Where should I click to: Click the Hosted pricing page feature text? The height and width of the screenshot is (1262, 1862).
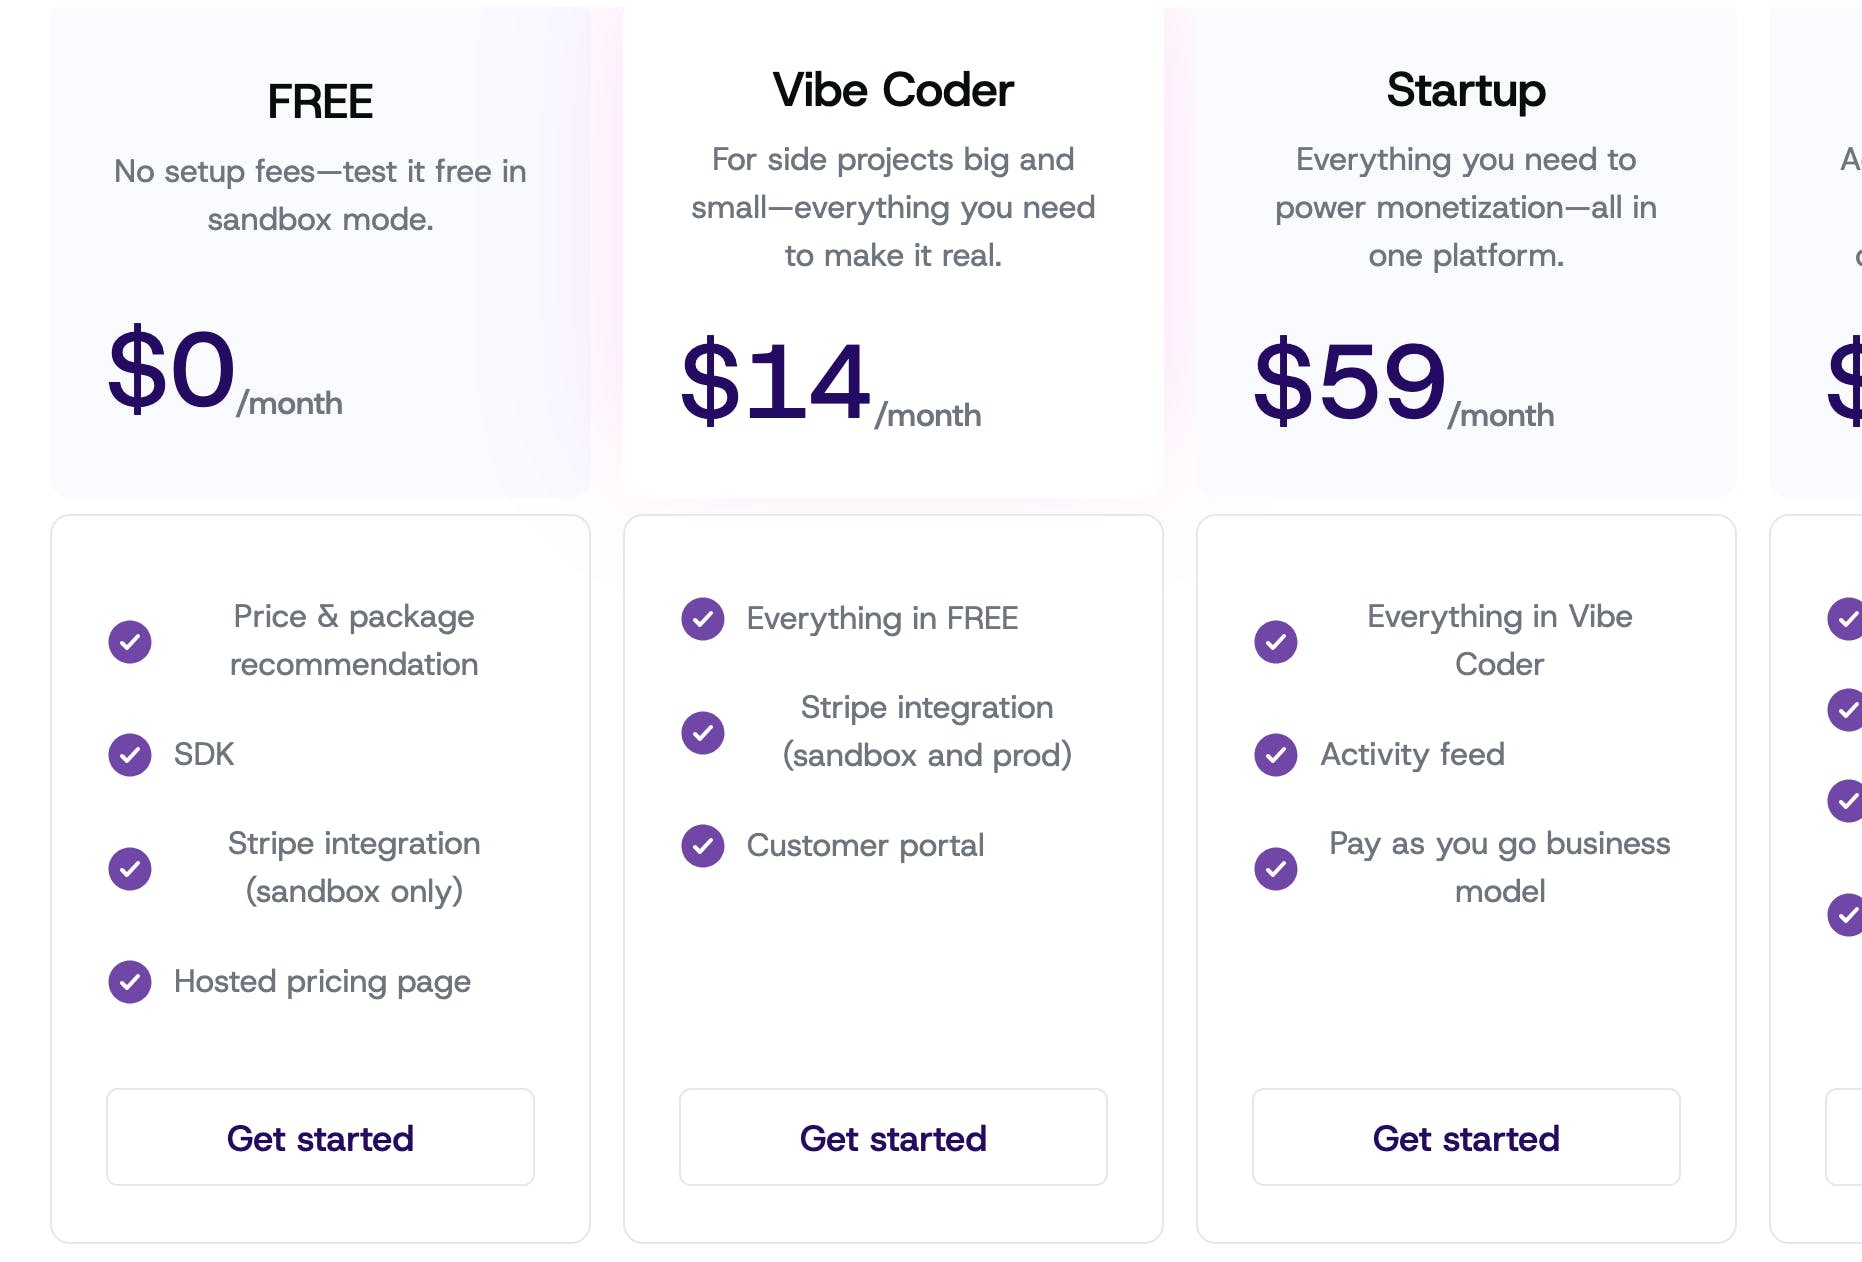click(322, 982)
